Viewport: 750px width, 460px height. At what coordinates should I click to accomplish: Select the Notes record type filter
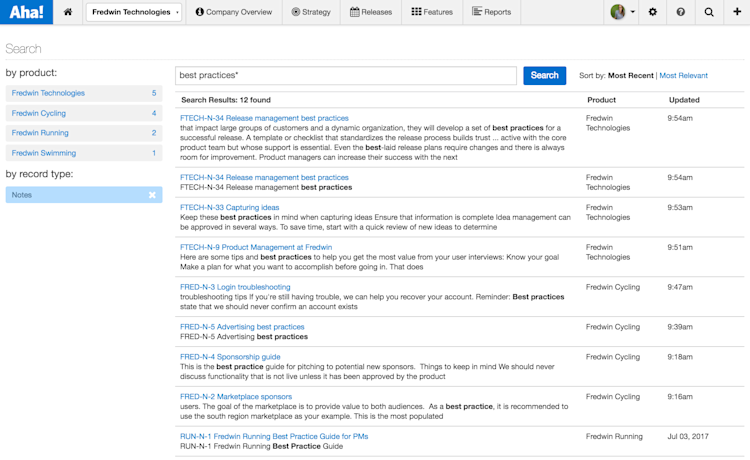(84, 195)
